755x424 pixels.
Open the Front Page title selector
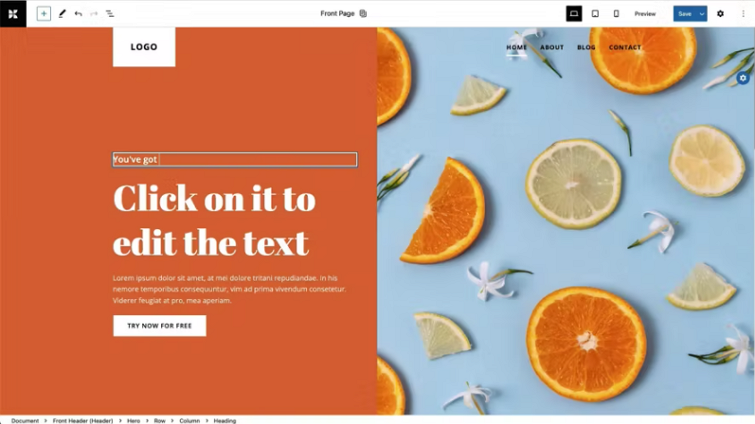[x=338, y=13]
